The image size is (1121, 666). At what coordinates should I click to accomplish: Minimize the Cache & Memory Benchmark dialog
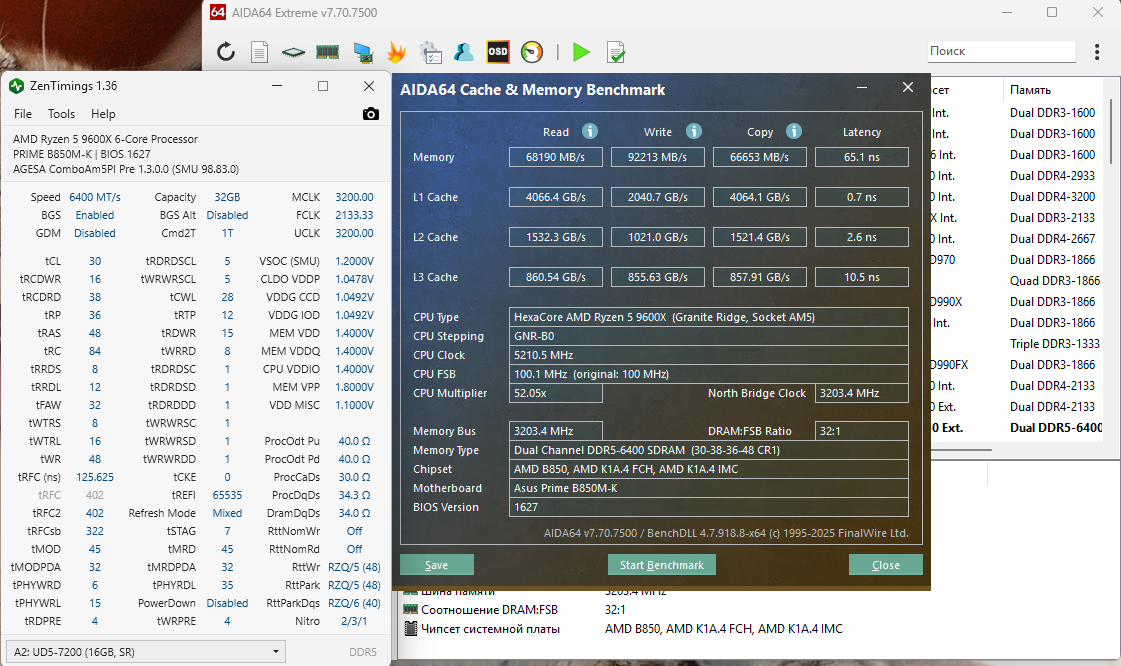(x=862, y=87)
